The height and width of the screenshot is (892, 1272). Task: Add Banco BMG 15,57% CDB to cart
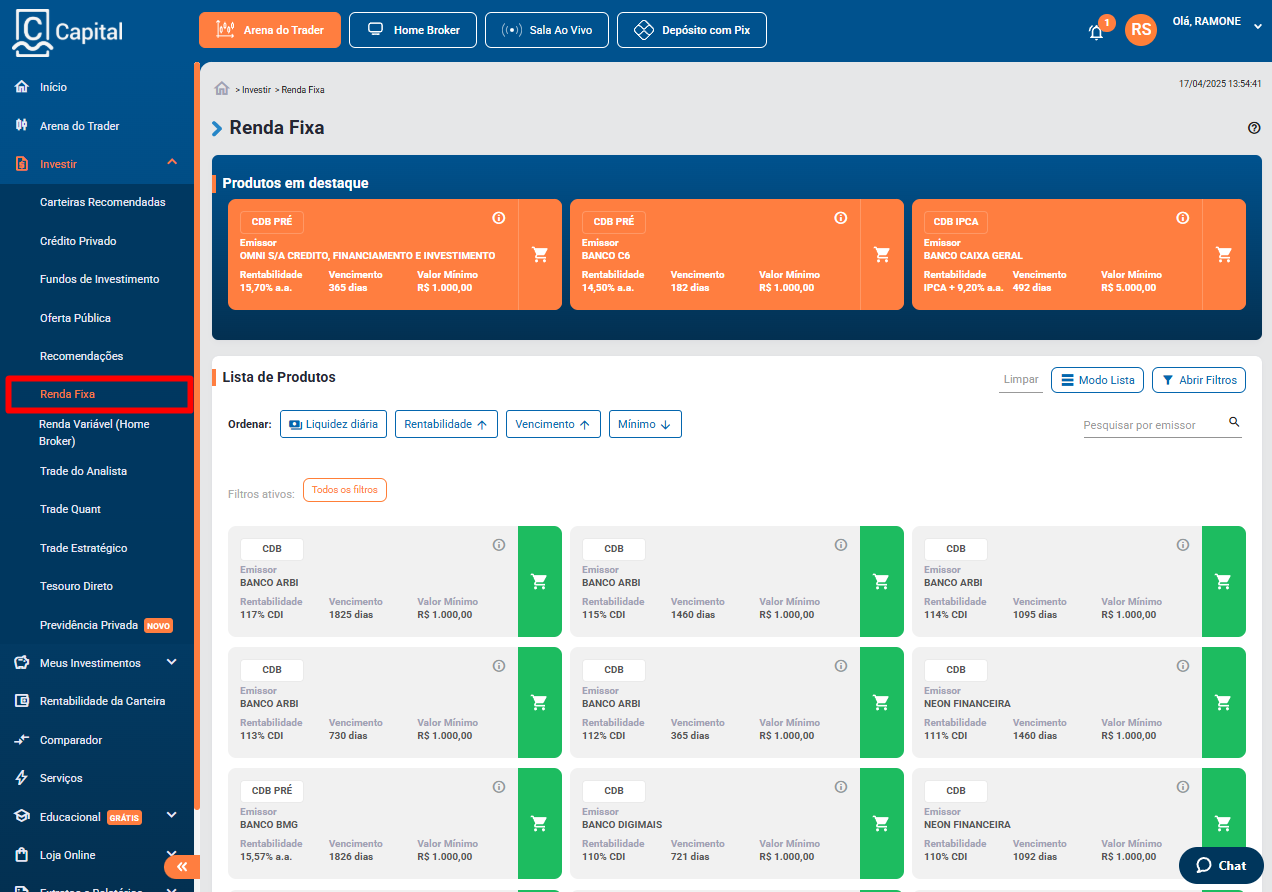pos(540,823)
